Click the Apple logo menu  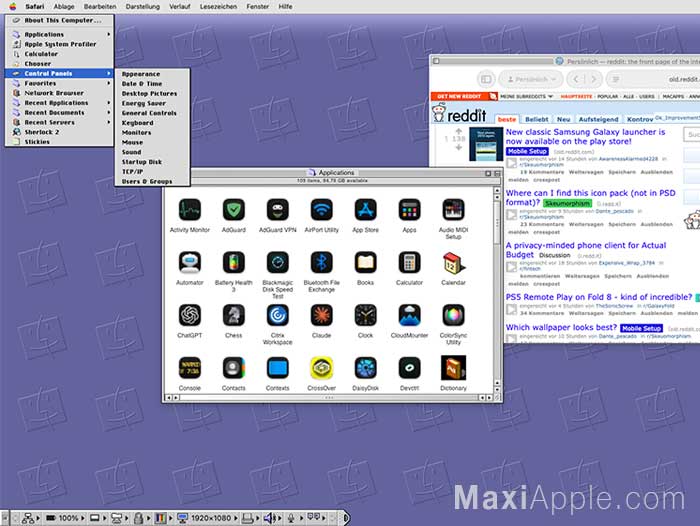[13, 6]
